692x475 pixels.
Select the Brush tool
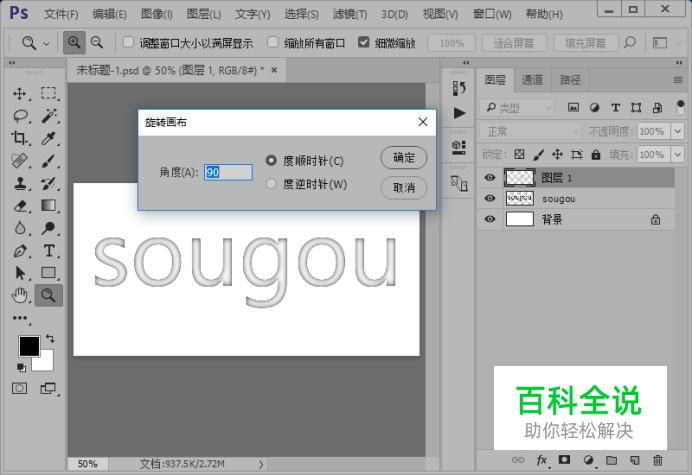point(49,161)
